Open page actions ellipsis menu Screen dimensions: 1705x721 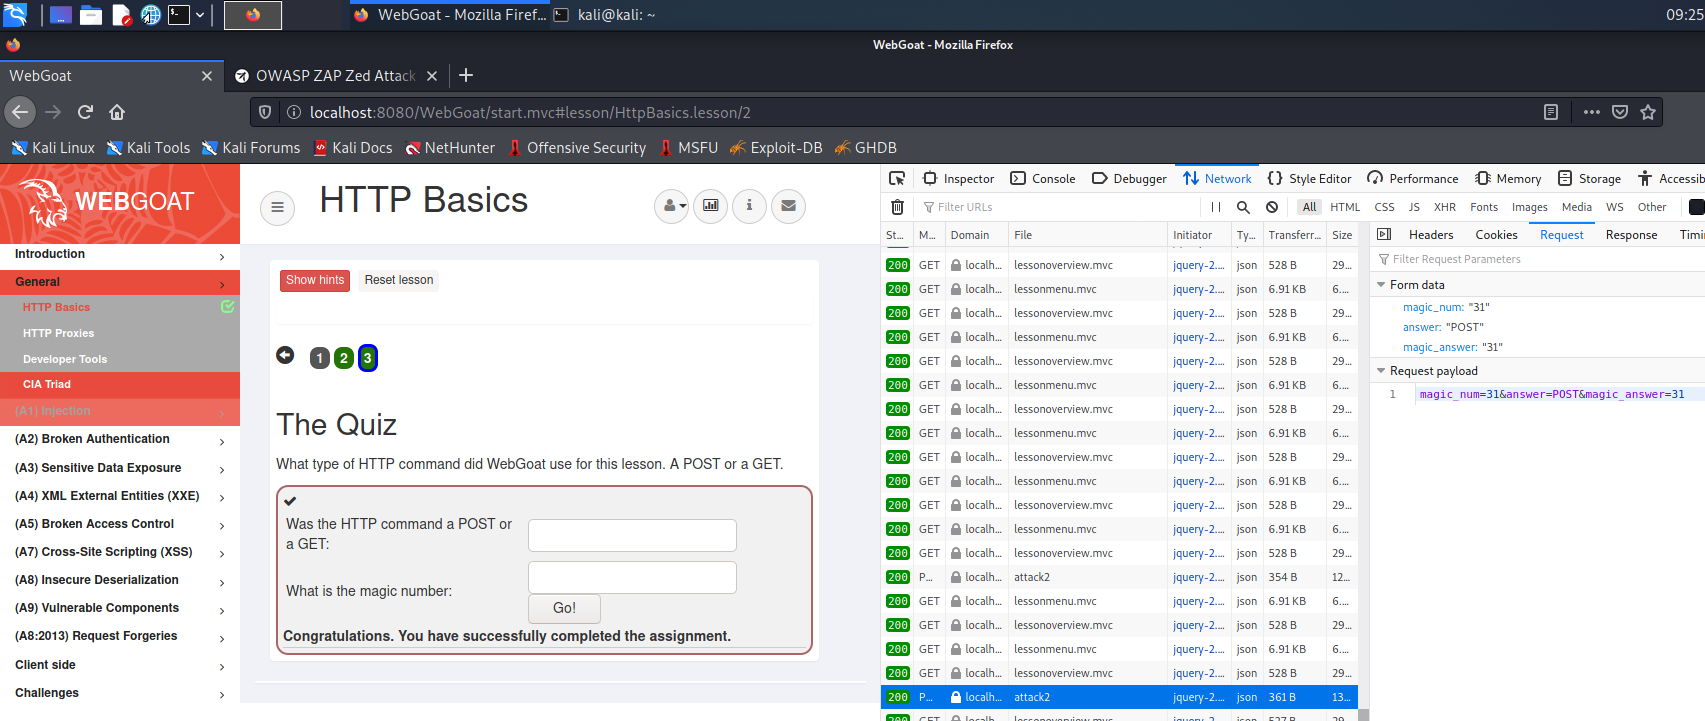pyautogui.click(x=1592, y=112)
